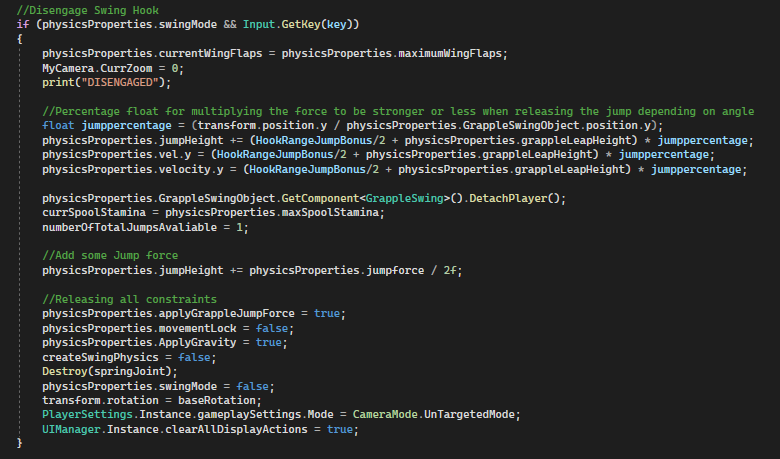Click the "float jumppercentage" declaration
Viewport: 780px width, 459px height.
pyautogui.click(x=106, y=125)
